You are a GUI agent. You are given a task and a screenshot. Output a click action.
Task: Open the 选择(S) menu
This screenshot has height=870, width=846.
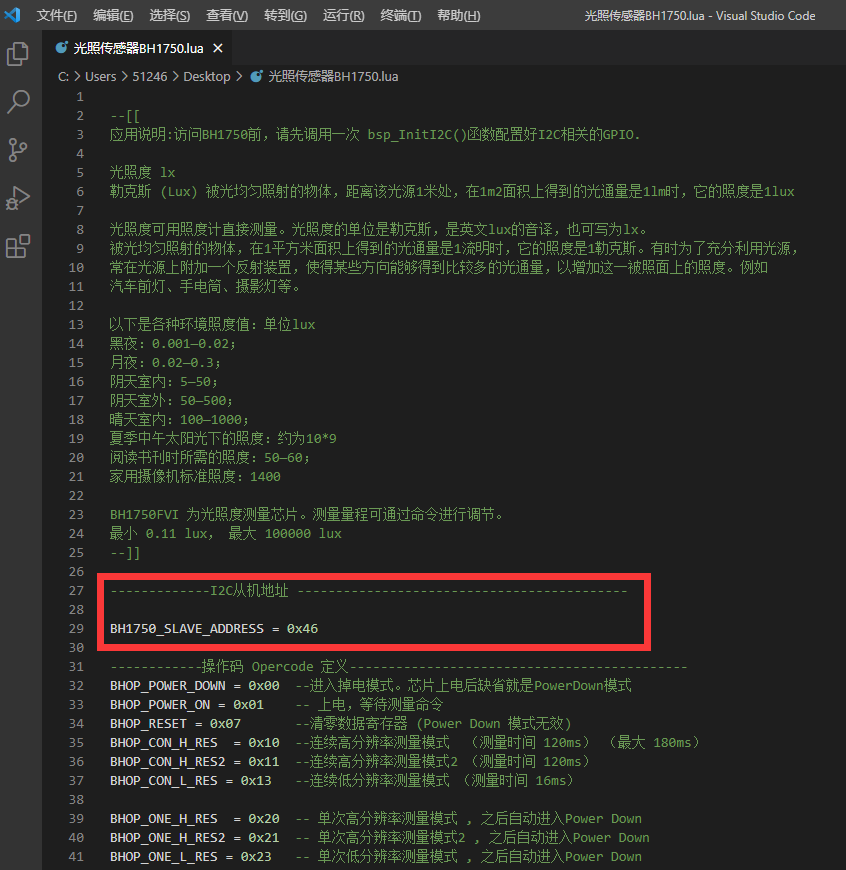point(170,16)
